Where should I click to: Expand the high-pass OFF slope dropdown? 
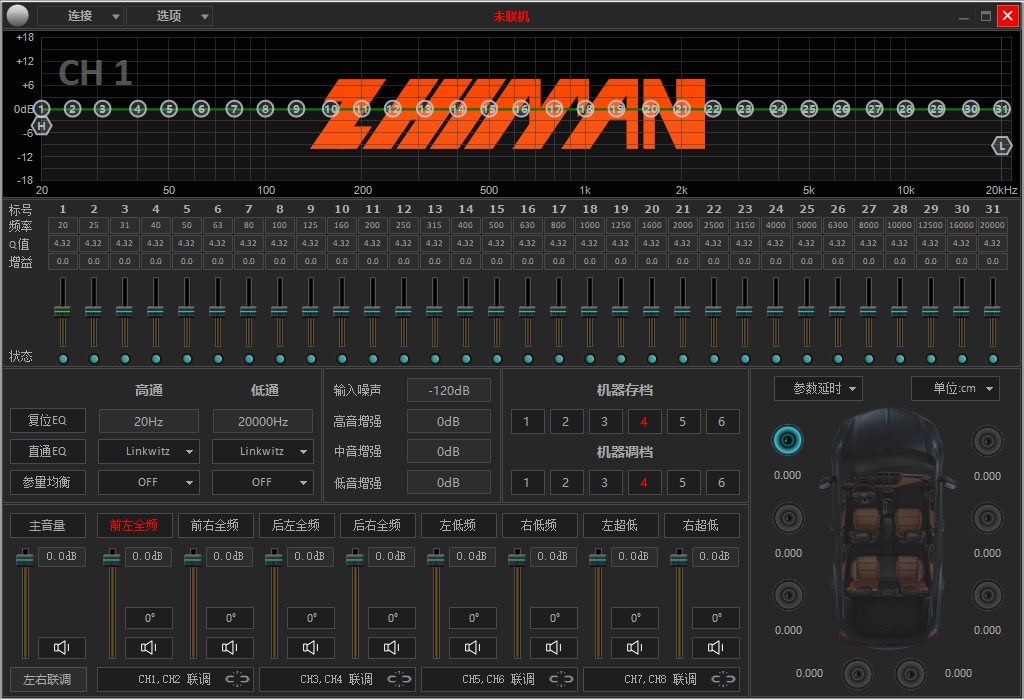[149, 482]
